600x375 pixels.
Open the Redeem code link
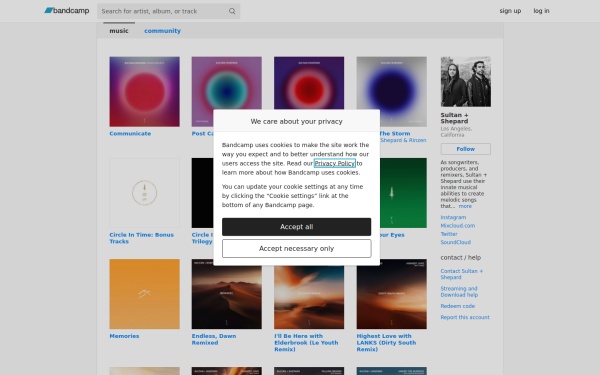point(458,306)
